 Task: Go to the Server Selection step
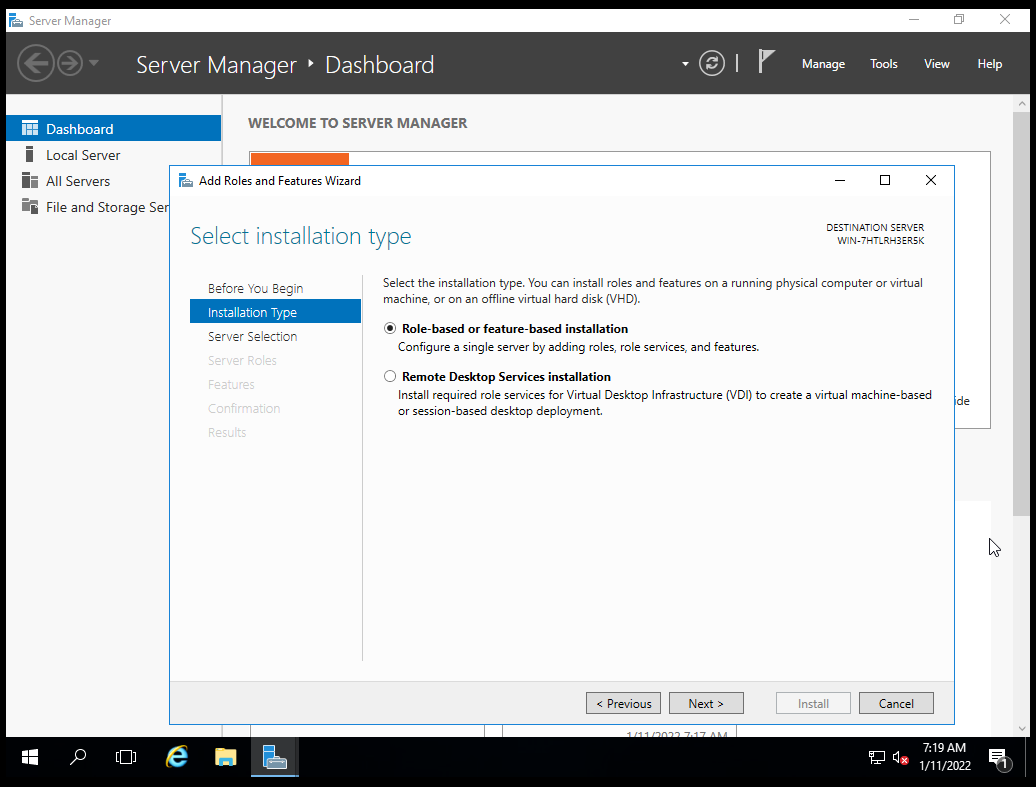(252, 336)
